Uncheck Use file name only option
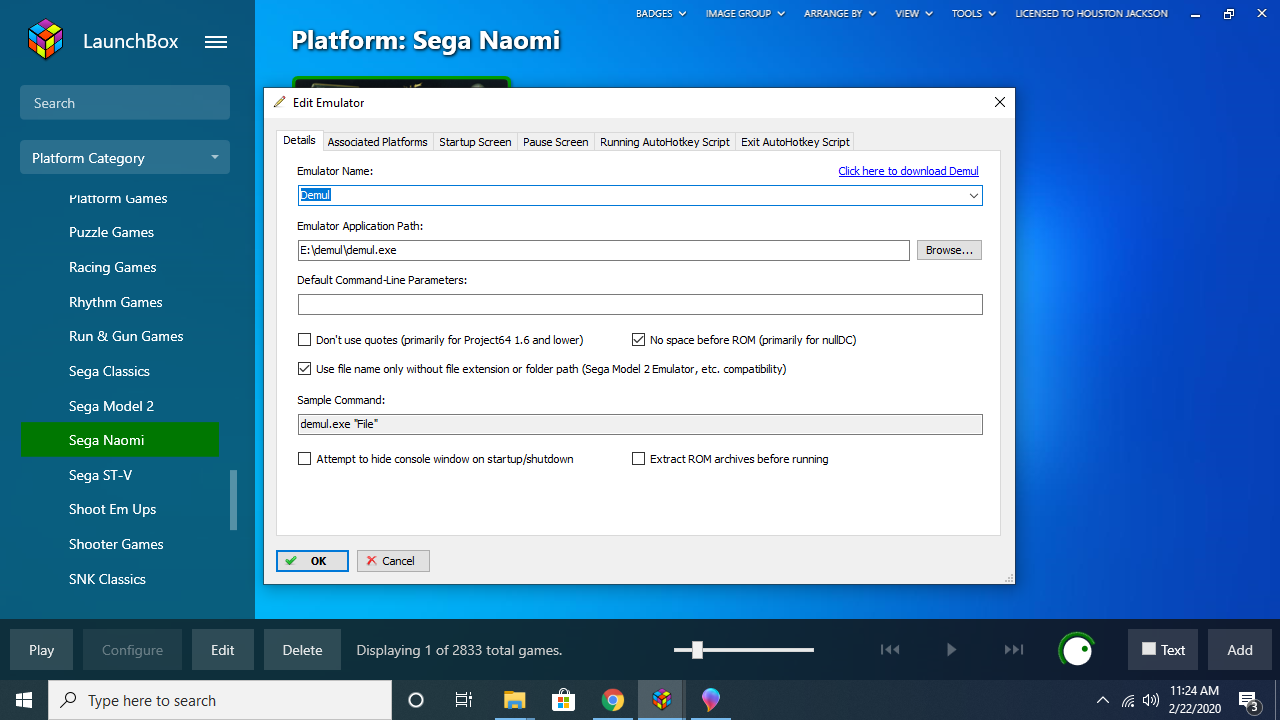Screen dimensions: 1280x720 click(305, 369)
